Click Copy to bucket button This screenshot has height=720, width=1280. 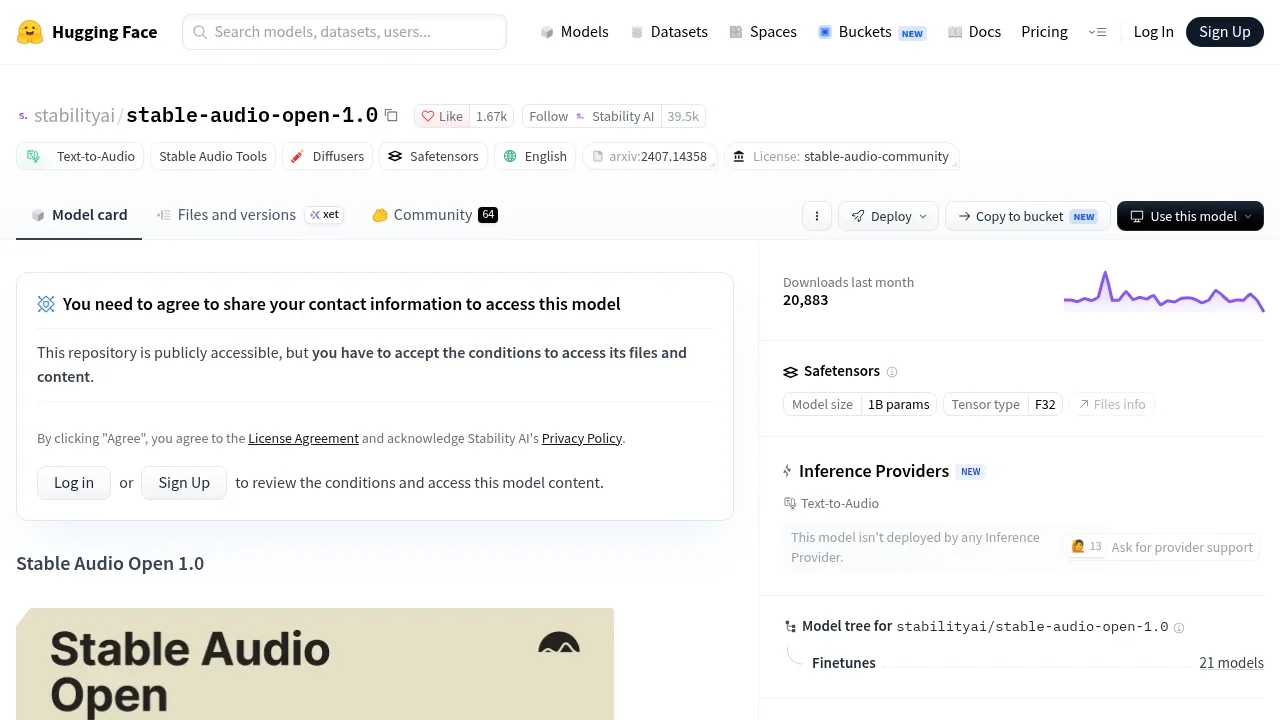(1027, 216)
